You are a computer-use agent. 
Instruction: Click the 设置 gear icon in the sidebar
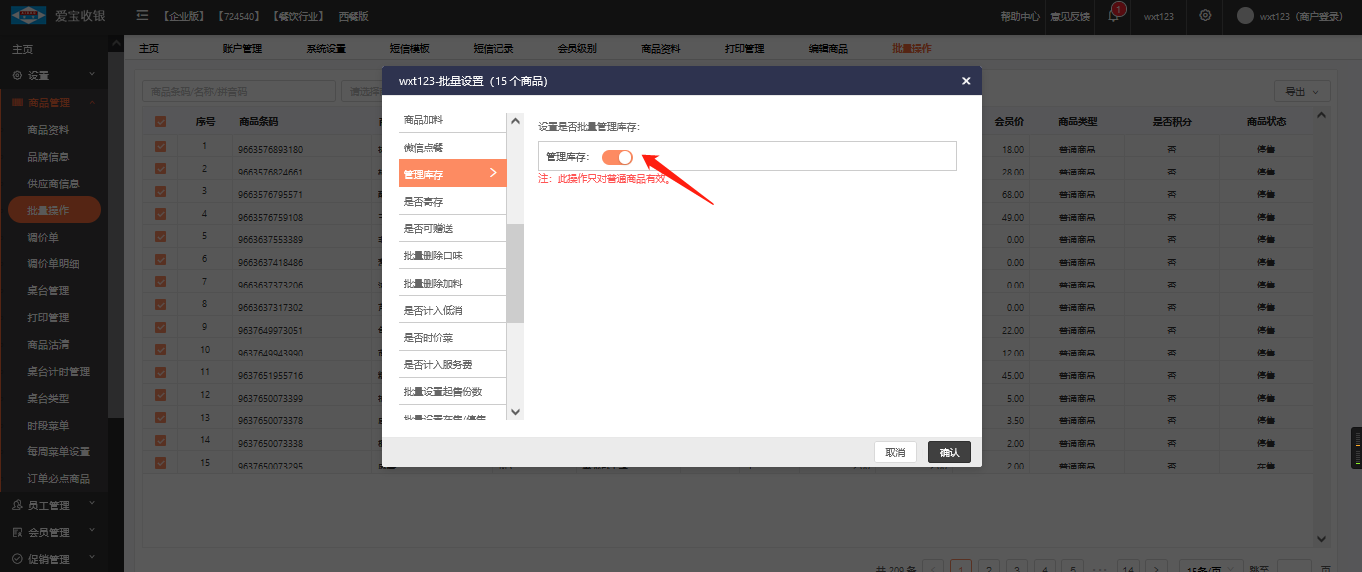point(18,76)
